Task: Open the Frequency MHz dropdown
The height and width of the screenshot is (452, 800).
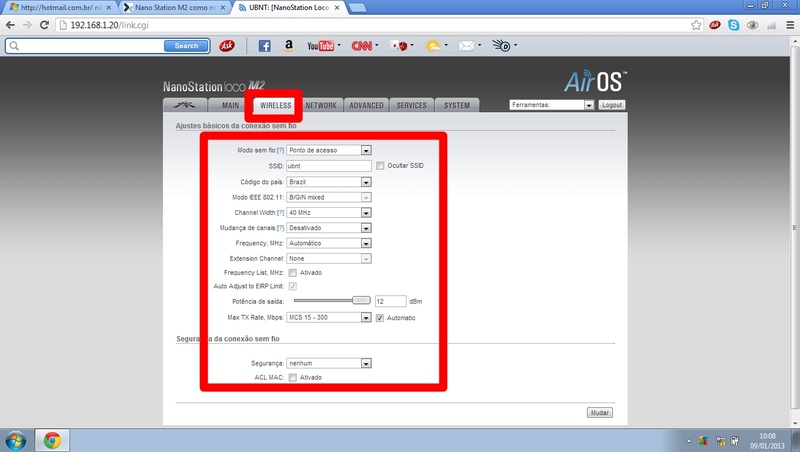Action: click(x=329, y=243)
